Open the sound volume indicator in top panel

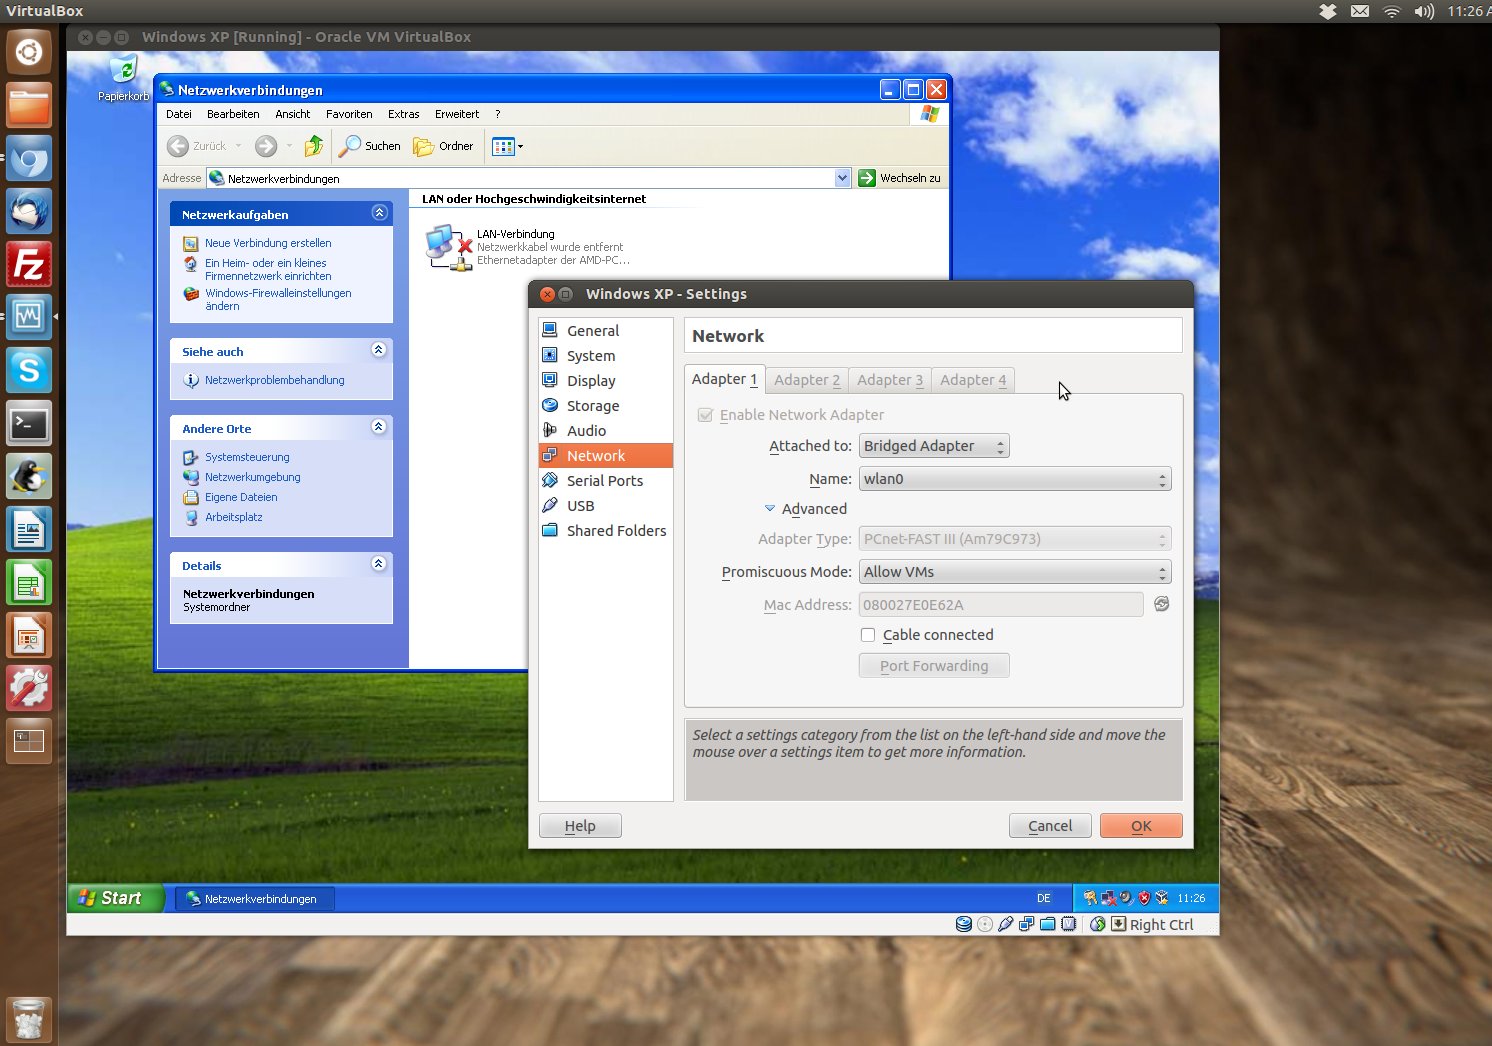(x=1424, y=11)
